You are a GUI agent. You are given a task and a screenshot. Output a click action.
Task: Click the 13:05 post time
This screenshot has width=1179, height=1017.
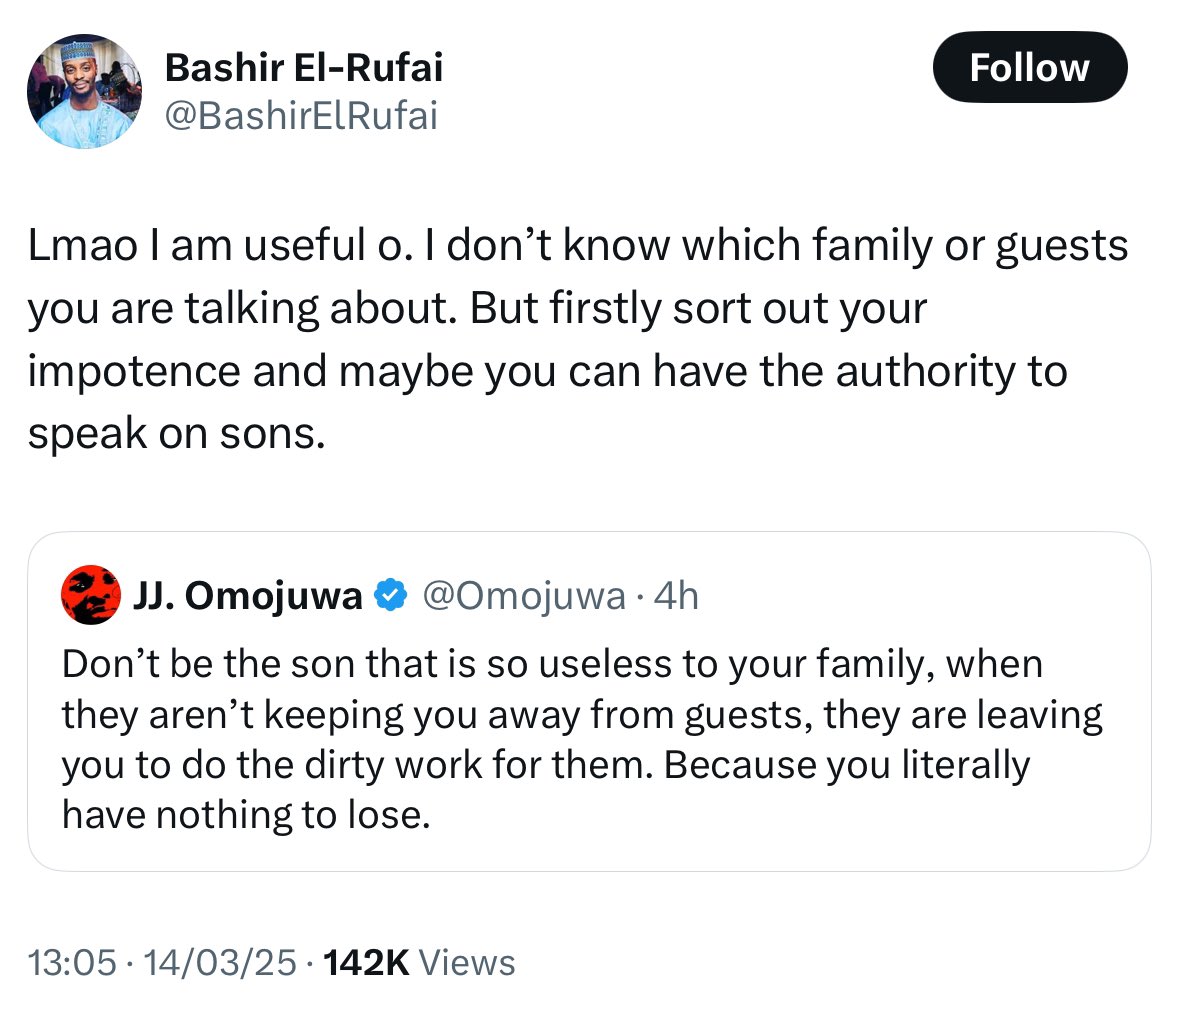pos(72,963)
